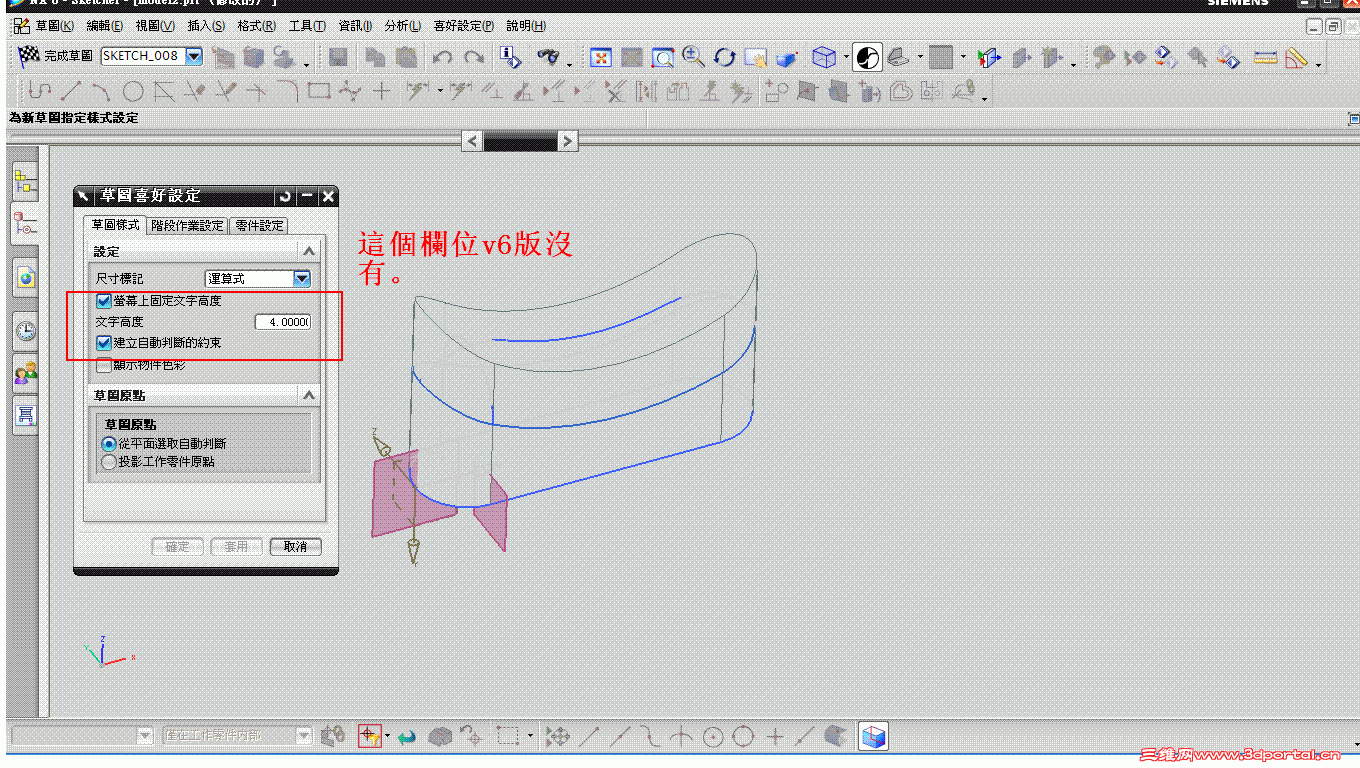Select 從平面選取自動判斷 radio button
The width and height of the screenshot is (1360, 768).
click(x=109, y=443)
